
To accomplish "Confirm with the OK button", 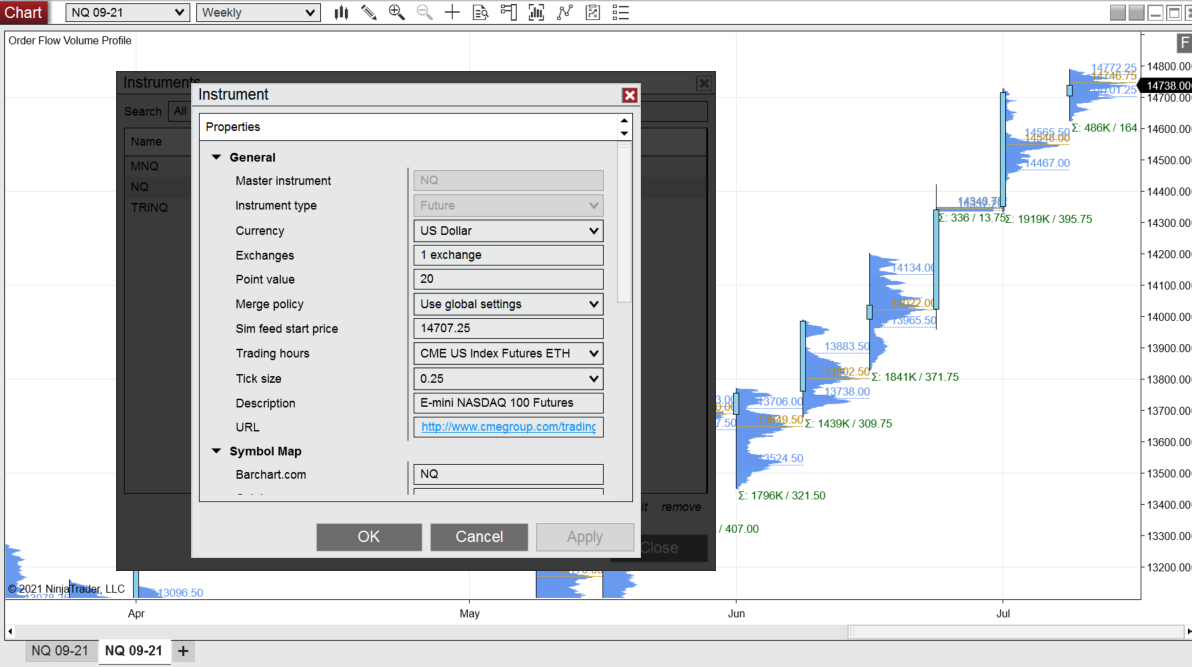I will pos(369,537).
